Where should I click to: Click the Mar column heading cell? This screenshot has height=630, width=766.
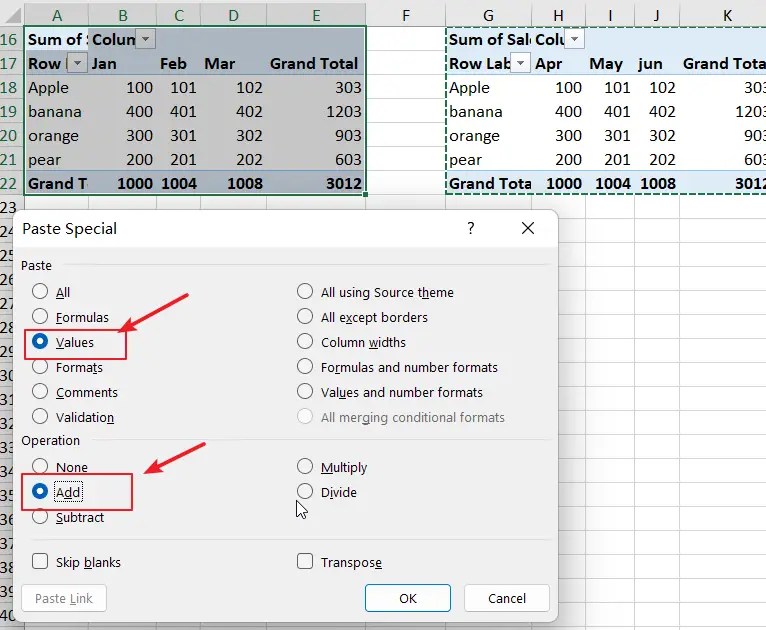tap(234, 63)
